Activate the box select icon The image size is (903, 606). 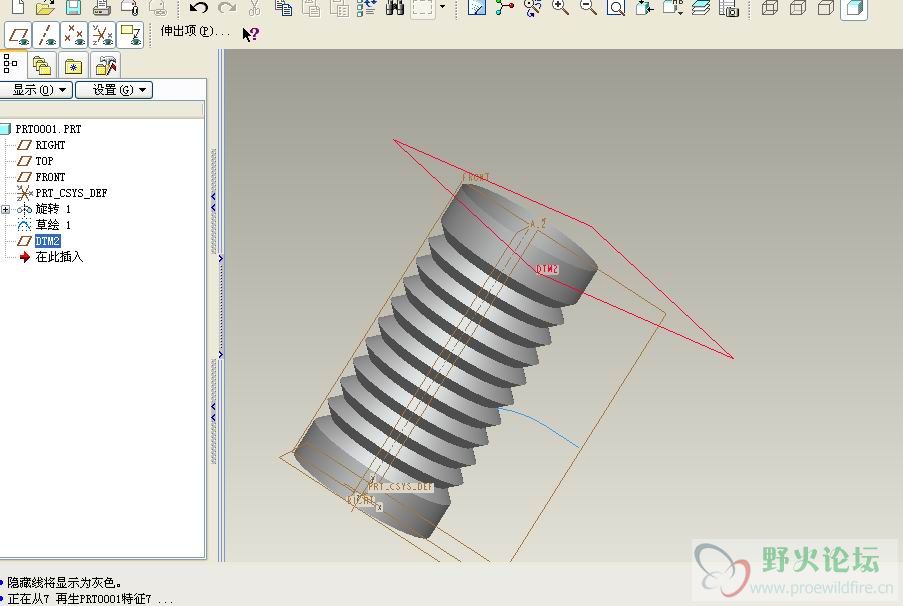click(x=423, y=8)
